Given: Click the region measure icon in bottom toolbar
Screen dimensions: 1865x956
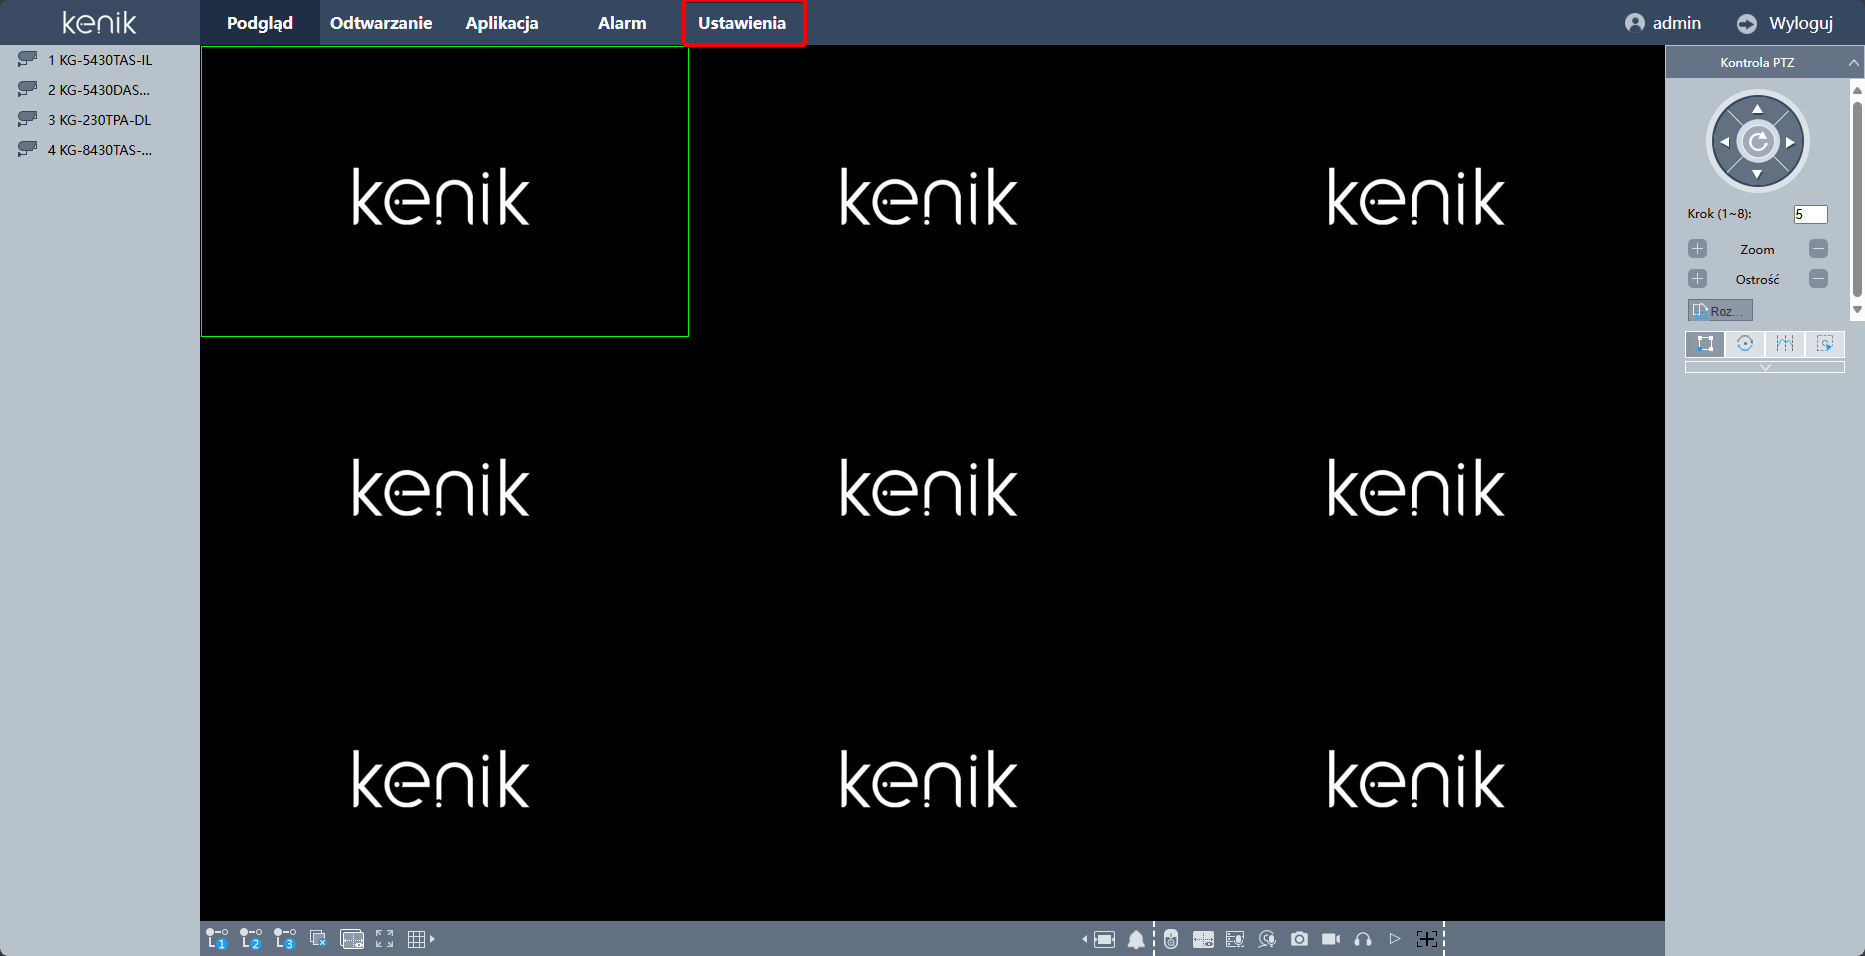Looking at the screenshot, I should tap(1203, 939).
